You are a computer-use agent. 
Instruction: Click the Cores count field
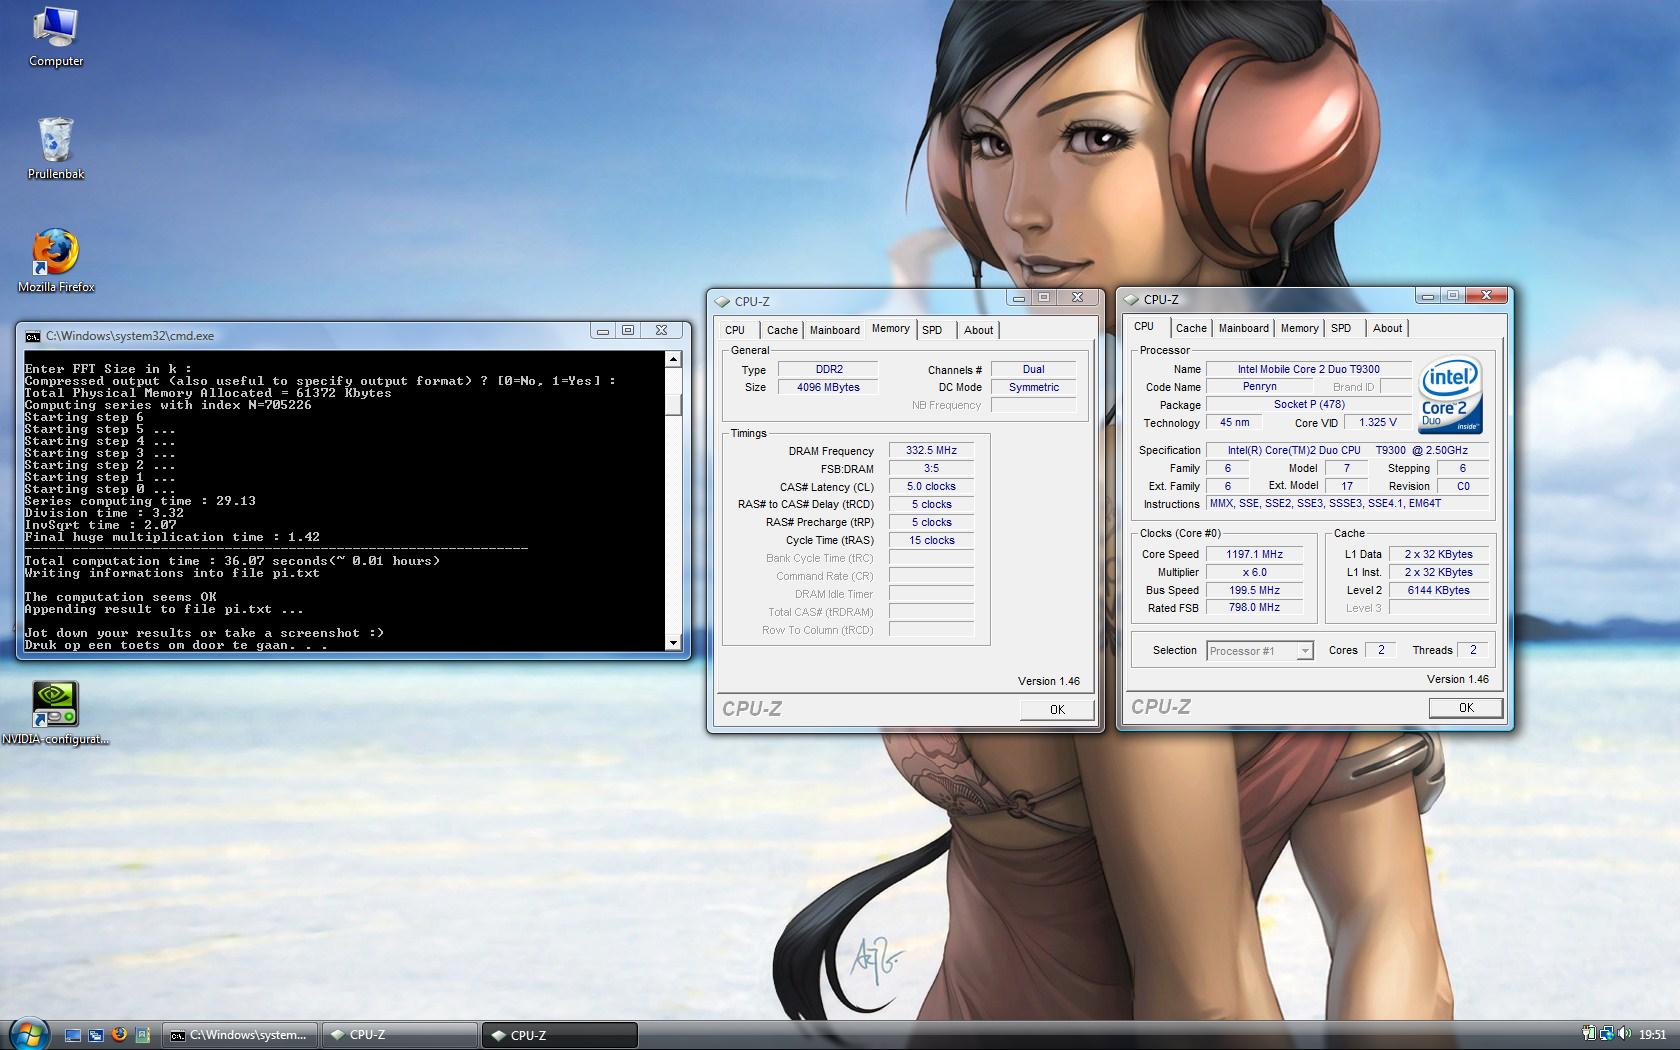tap(1381, 650)
